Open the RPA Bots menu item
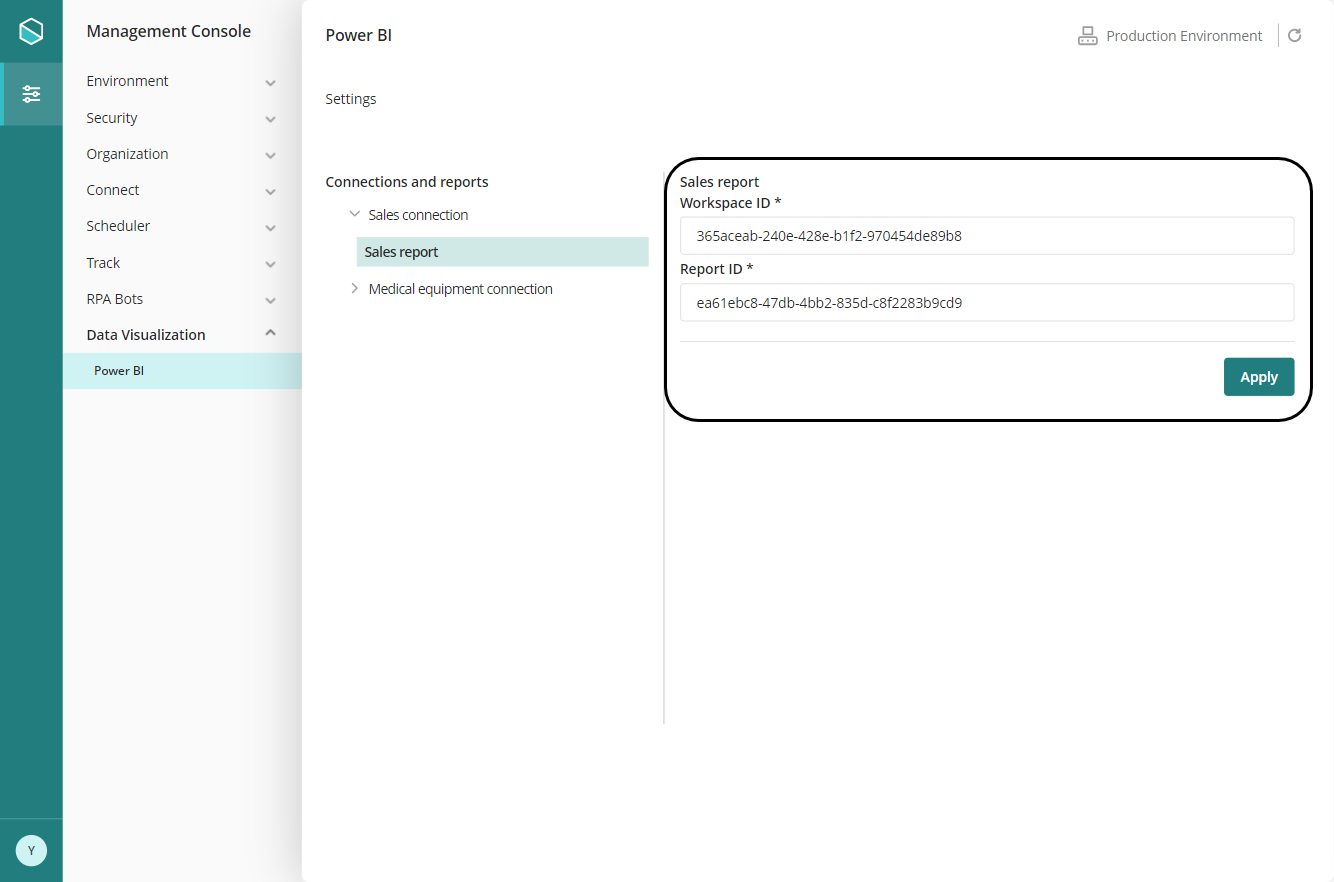The width and height of the screenshot is (1334, 882). 114,299
